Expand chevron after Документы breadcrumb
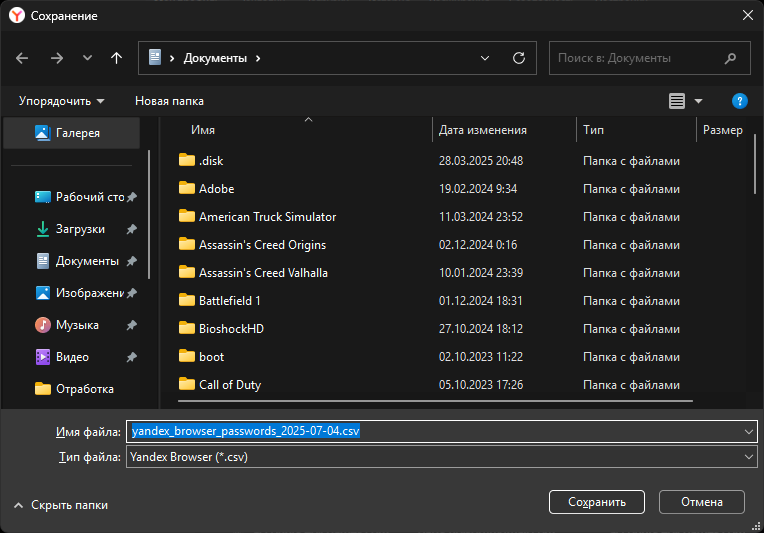764x533 pixels. [x=258, y=58]
